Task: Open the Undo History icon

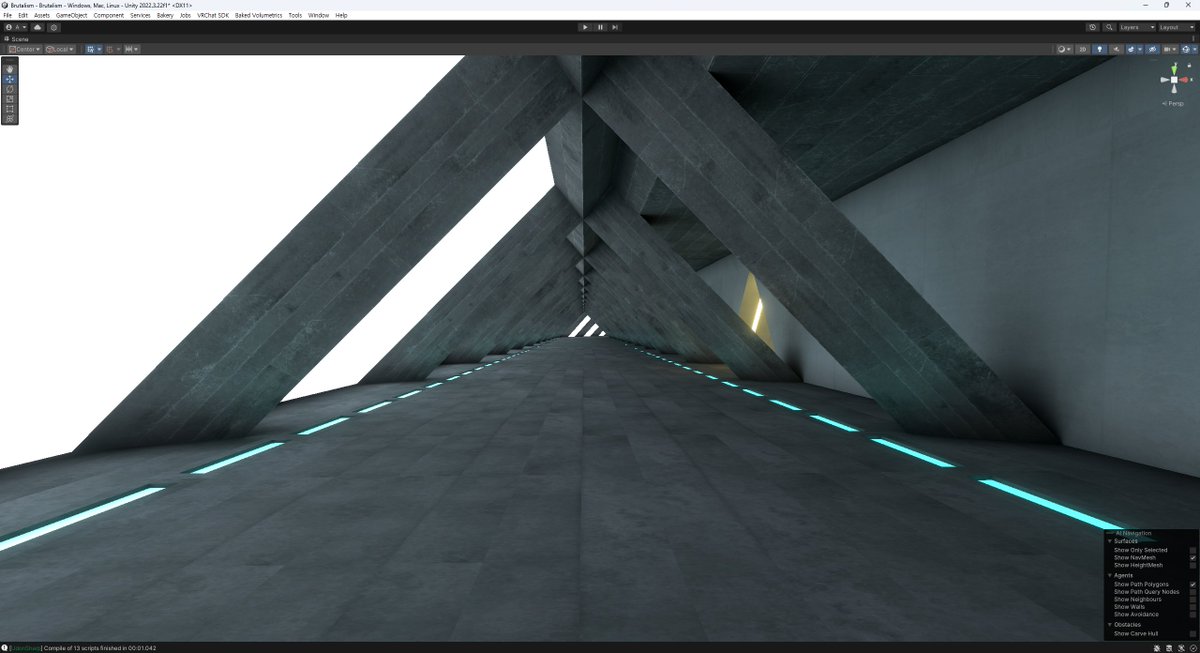Action: (1092, 27)
